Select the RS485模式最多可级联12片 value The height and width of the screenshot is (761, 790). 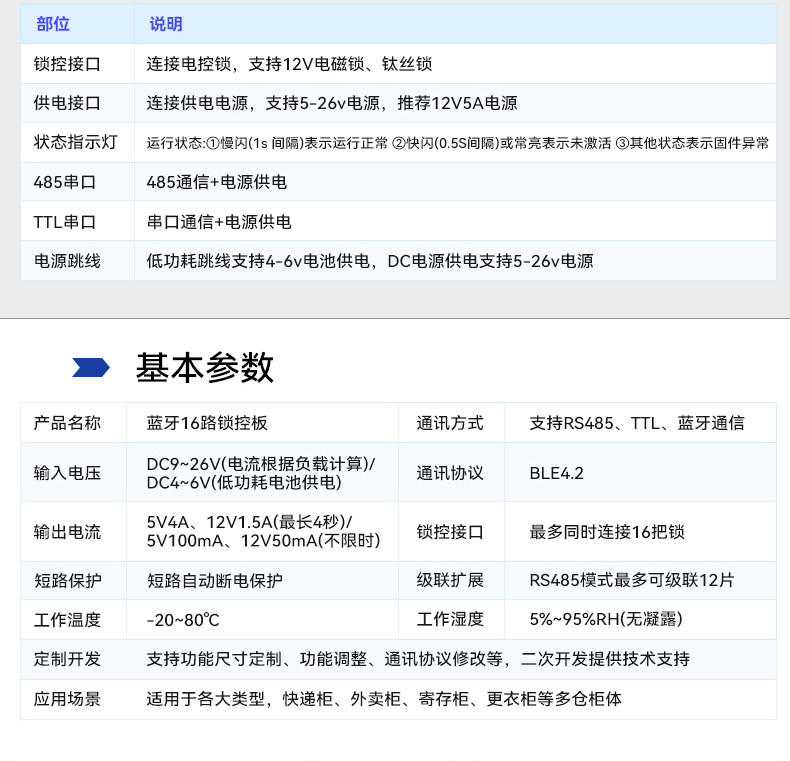click(x=631, y=580)
